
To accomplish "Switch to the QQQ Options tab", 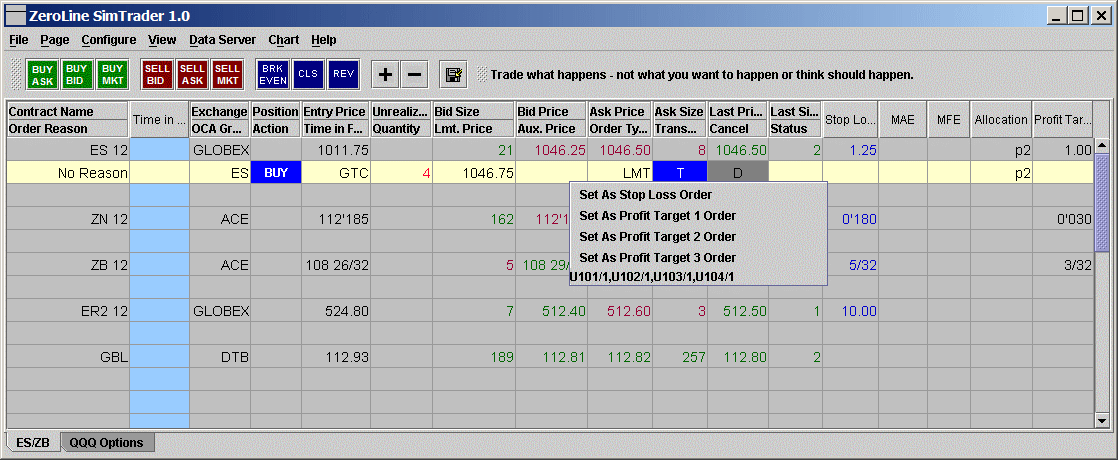I will tap(107, 442).
